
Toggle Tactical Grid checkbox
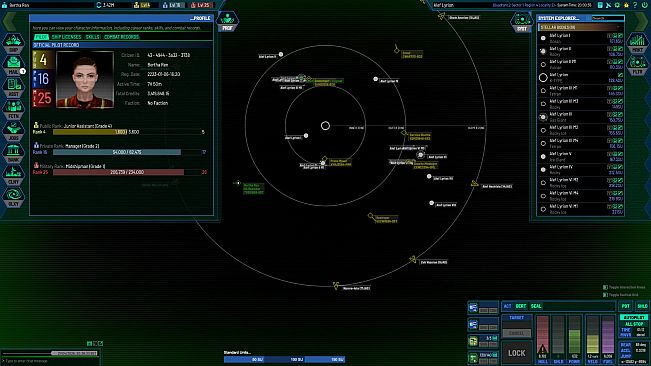(x=605, y=295)
